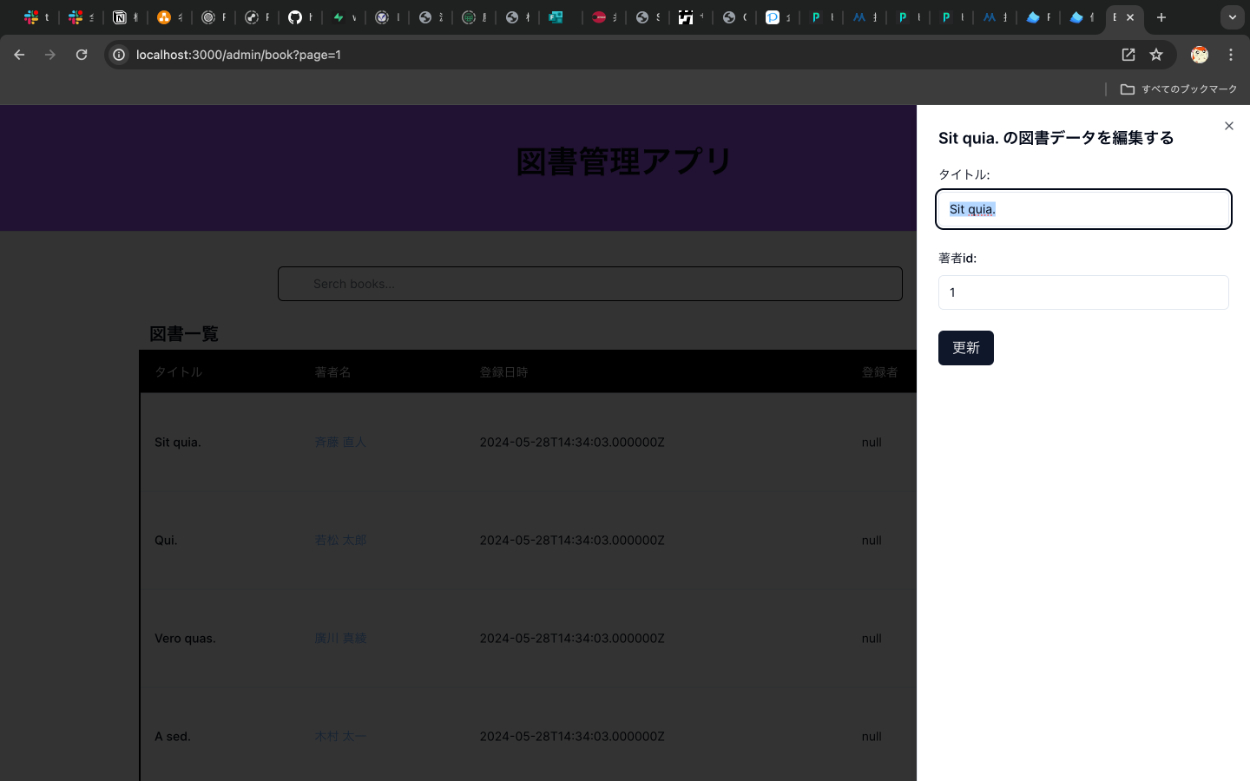1250x781 pixels.
Task: Close the book edit side panel
Action: (1229, 126)
